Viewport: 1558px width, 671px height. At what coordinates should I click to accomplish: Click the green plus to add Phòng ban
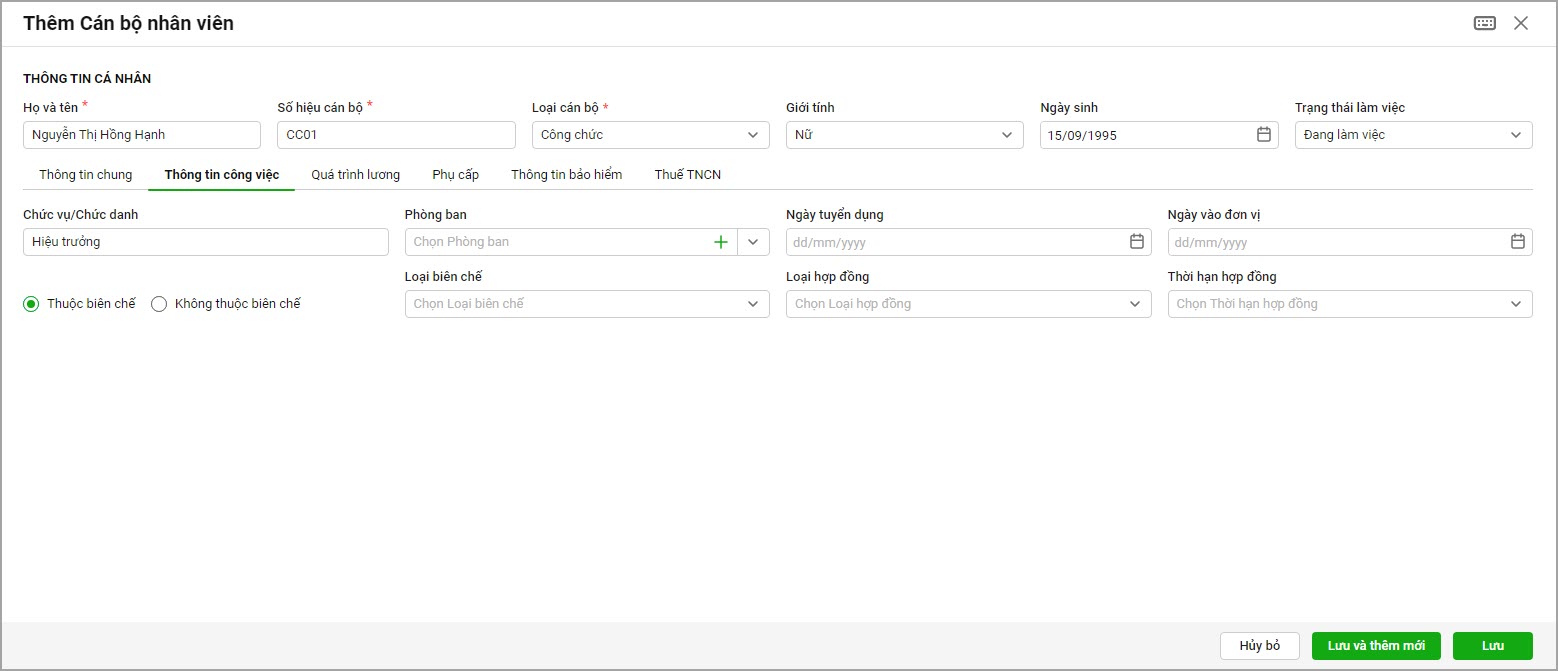click(x=720, y=242)
